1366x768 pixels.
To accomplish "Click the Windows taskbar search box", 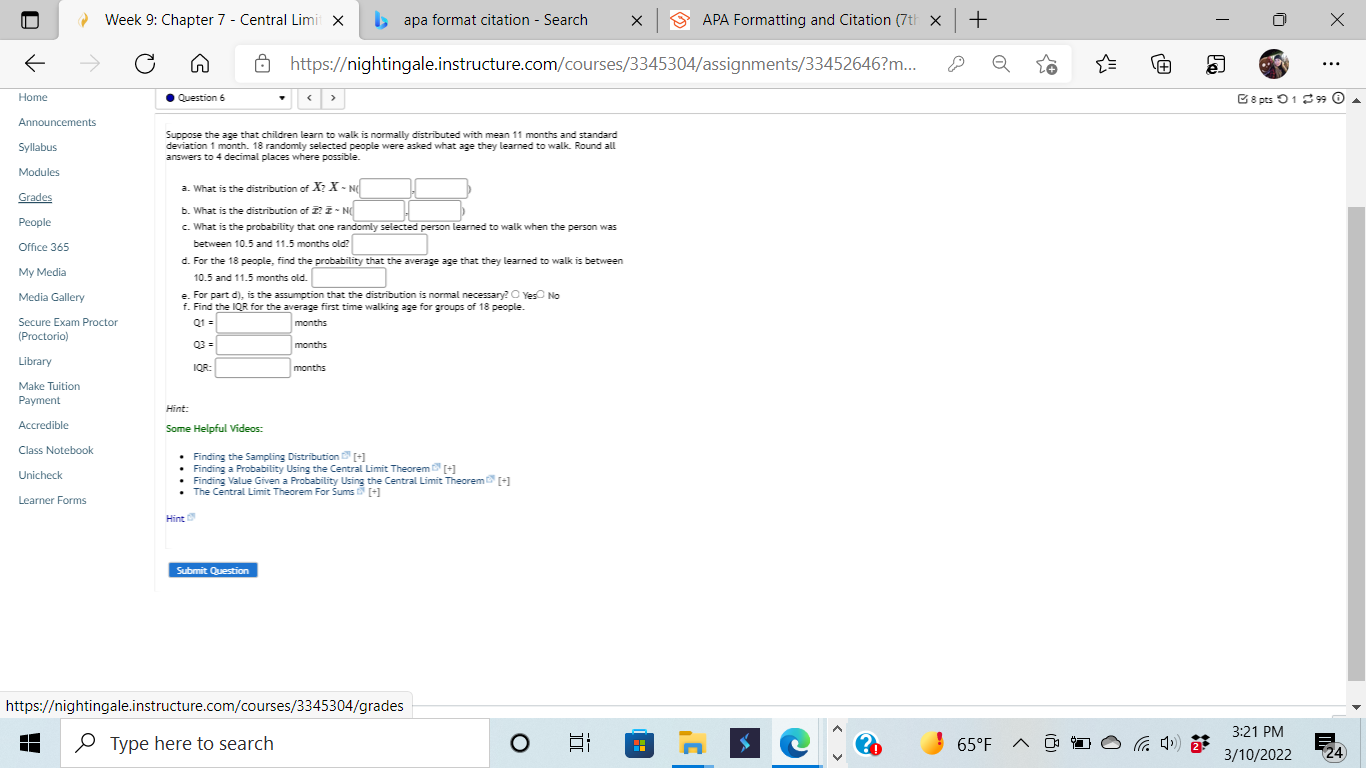I will [274, 743].
